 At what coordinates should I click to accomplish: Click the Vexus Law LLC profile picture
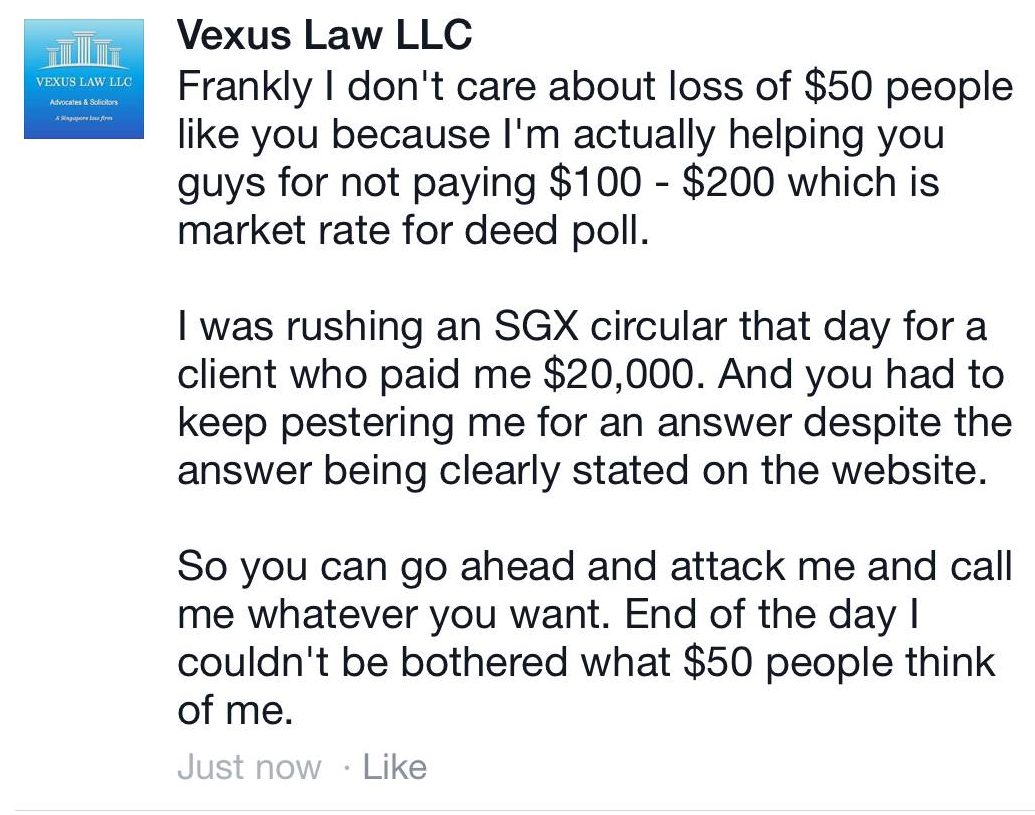84,80
